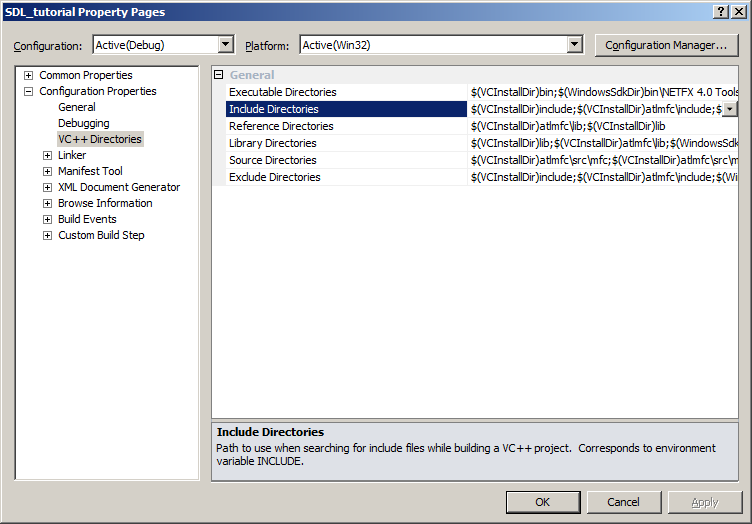The image size is (752, 524).
Task: Click Configuration Properties tree label
Action: 98,91
